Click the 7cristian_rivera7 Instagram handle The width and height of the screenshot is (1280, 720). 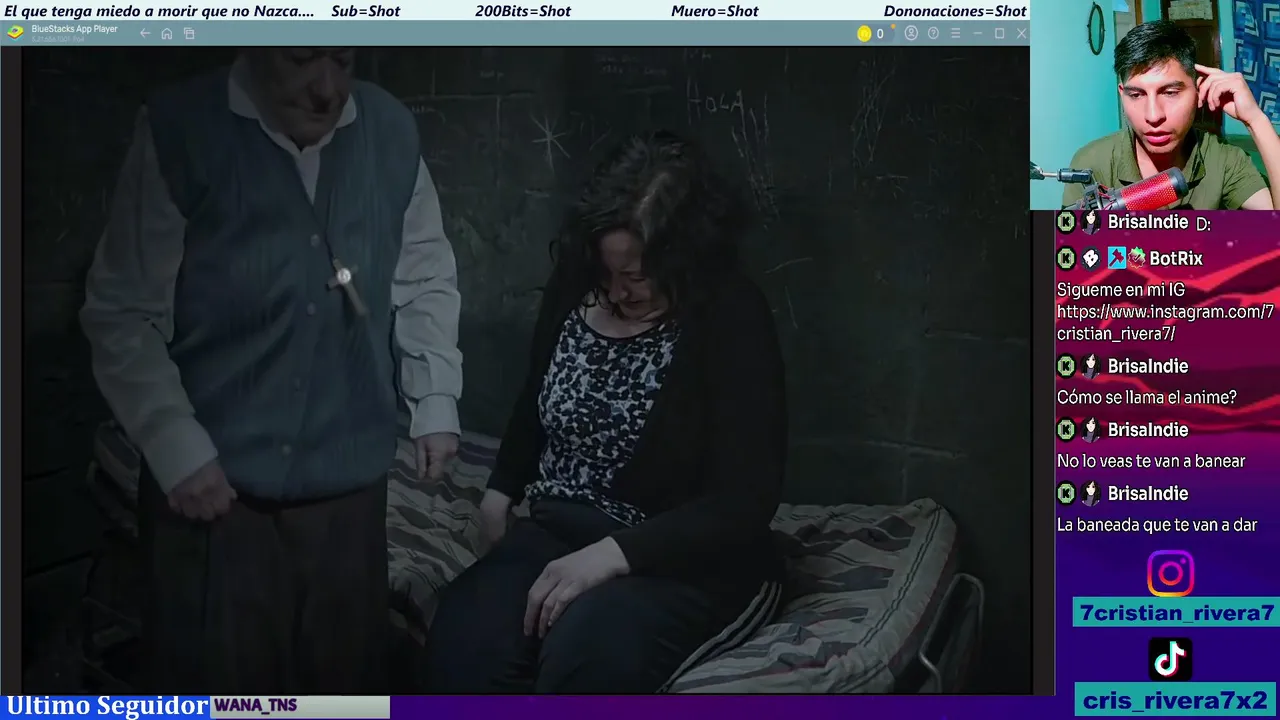[1177, 613]
